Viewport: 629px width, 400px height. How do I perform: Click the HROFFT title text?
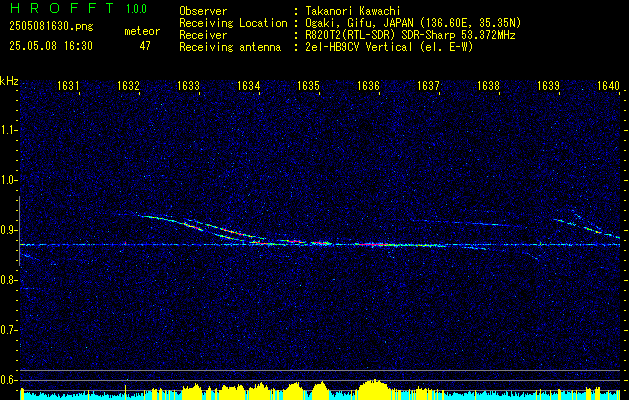click(61, 9)
